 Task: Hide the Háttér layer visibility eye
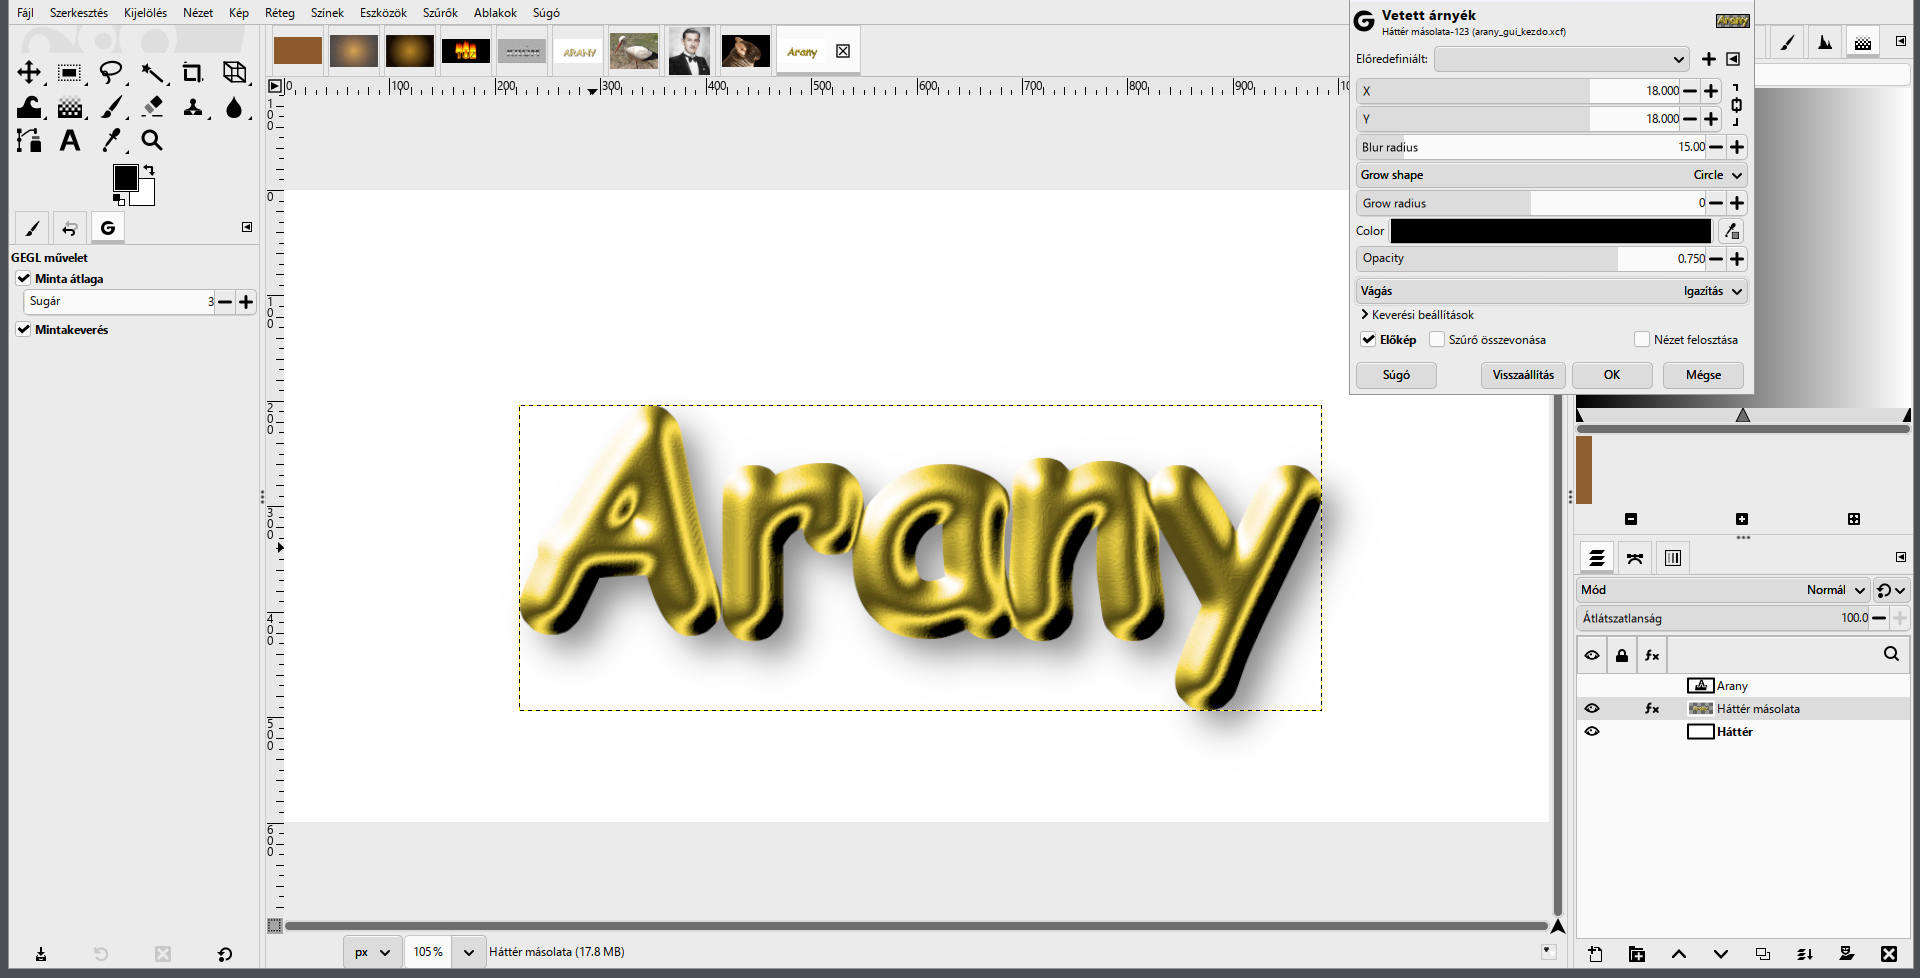[1592, 732]
